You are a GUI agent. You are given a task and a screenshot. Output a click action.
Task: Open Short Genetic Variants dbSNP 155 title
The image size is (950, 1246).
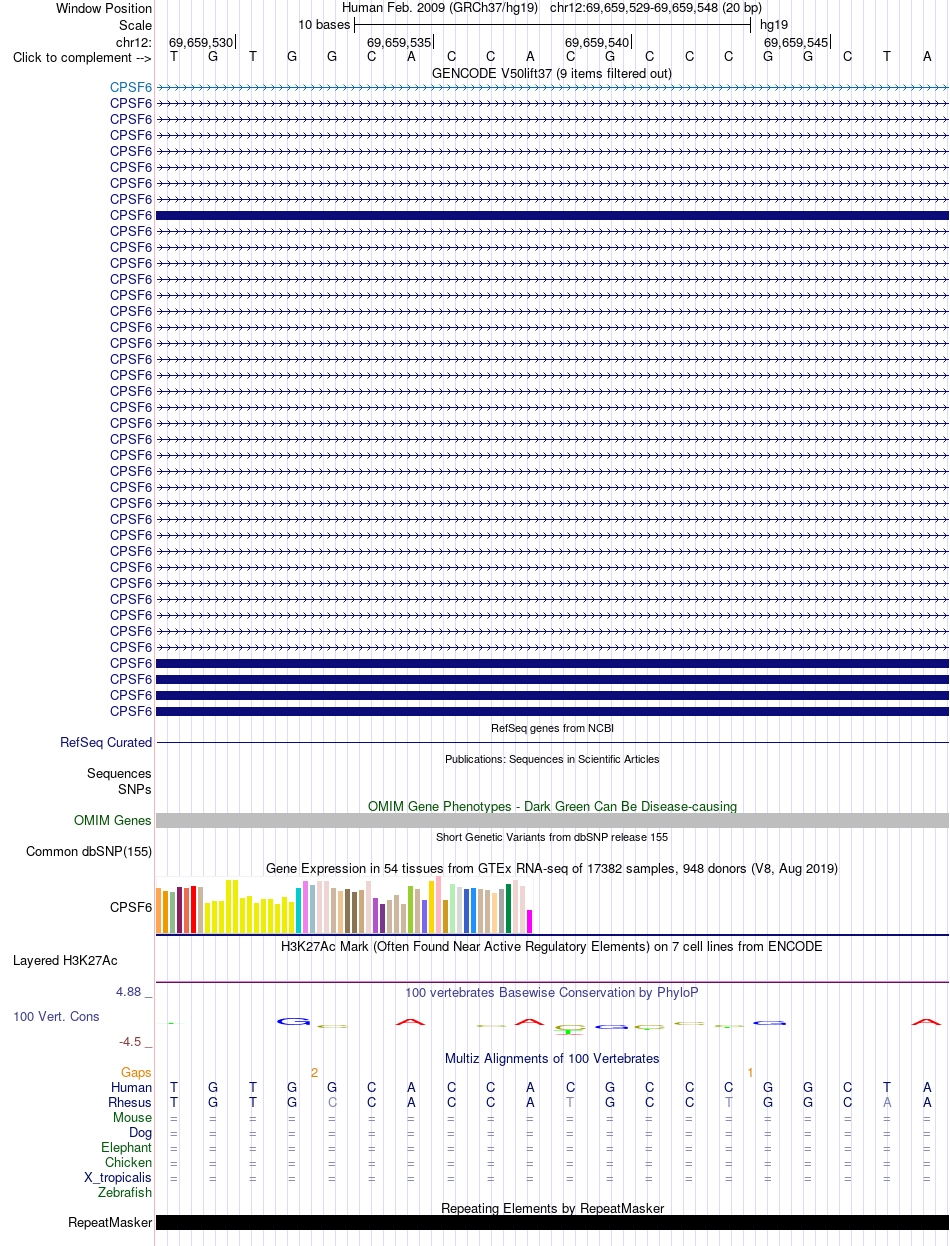[x=552, y=837]
